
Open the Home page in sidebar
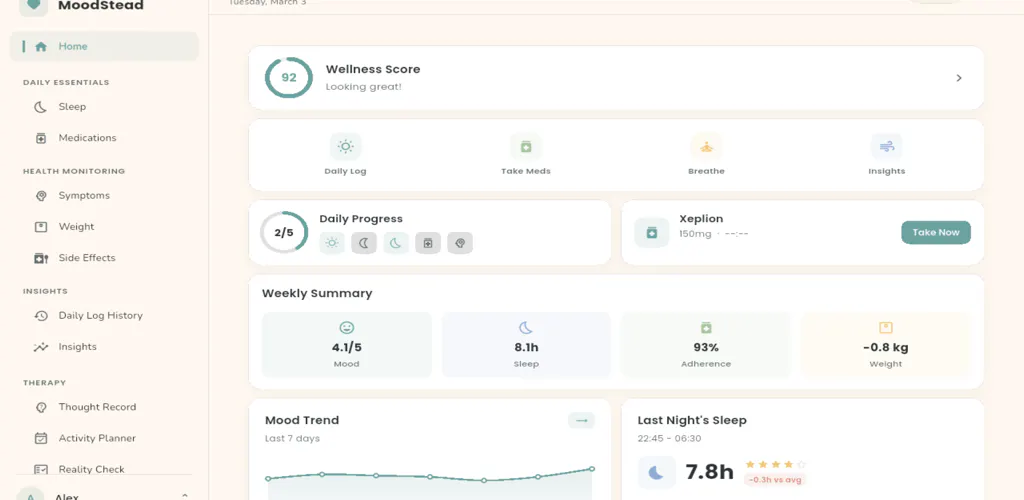104,46
